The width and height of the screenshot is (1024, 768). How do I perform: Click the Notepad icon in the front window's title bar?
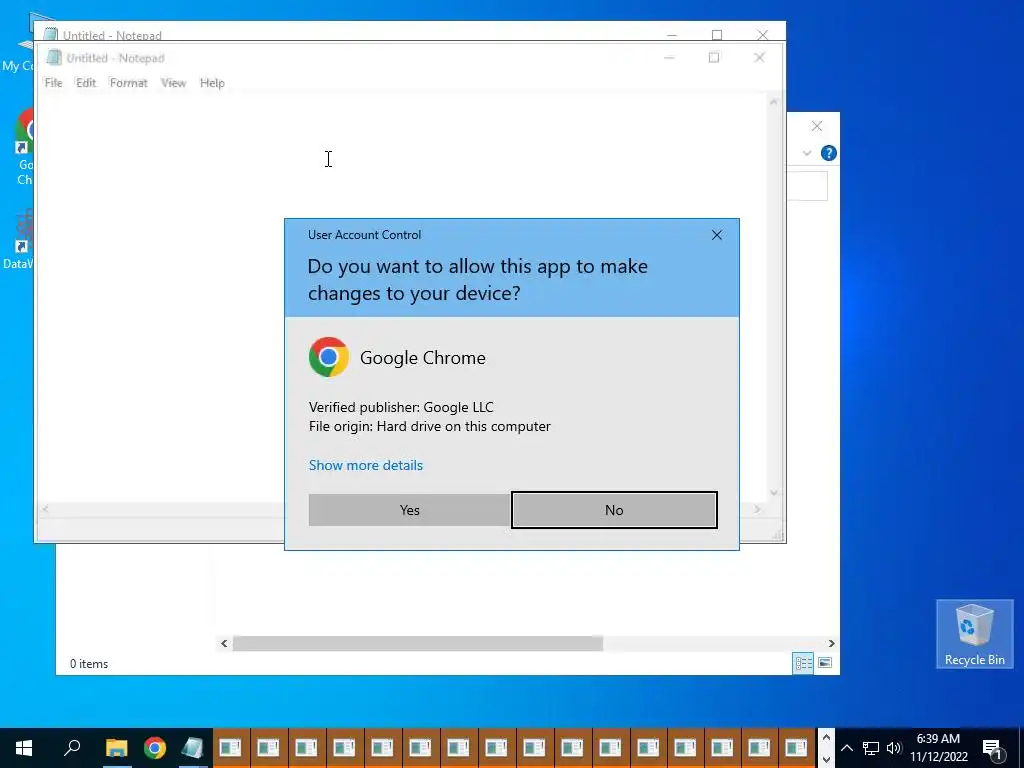pos(54,57)
